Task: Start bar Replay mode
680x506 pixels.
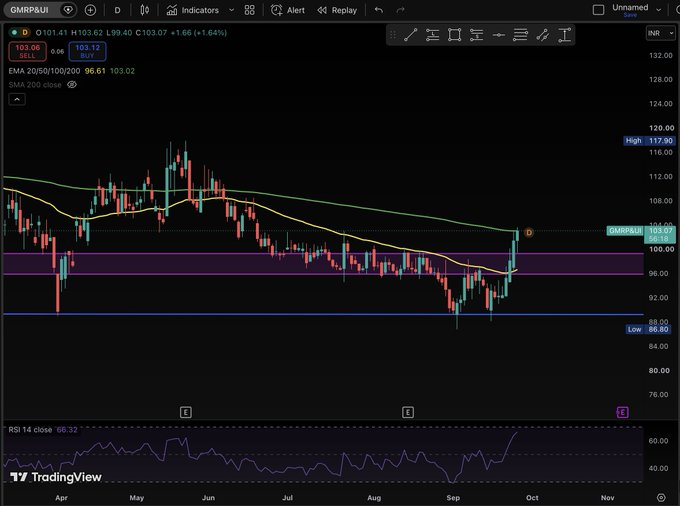Action: (337, 10)
